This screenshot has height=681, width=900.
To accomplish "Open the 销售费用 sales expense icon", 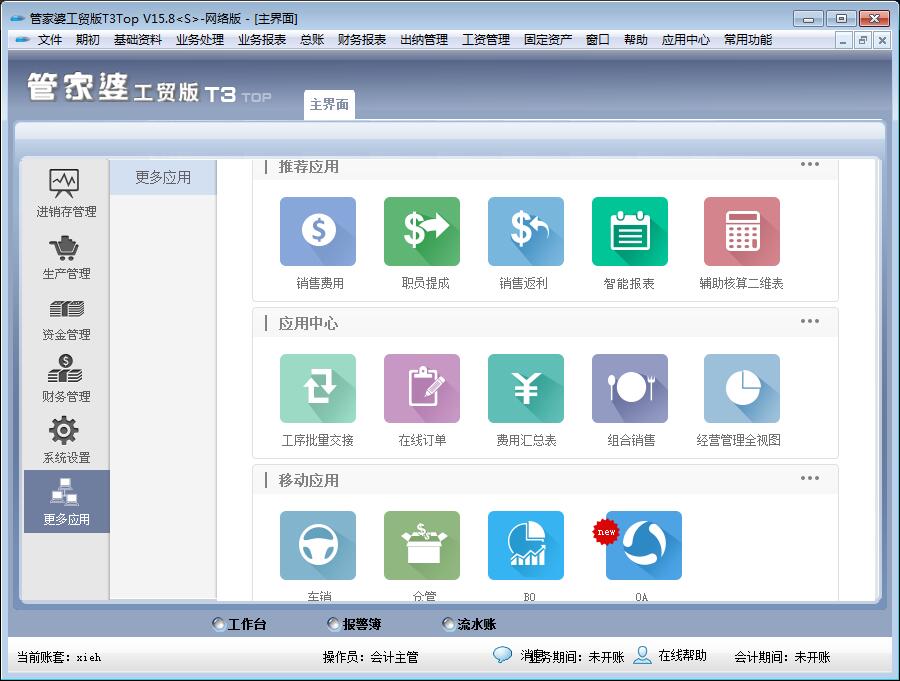I will pos(318,232).
